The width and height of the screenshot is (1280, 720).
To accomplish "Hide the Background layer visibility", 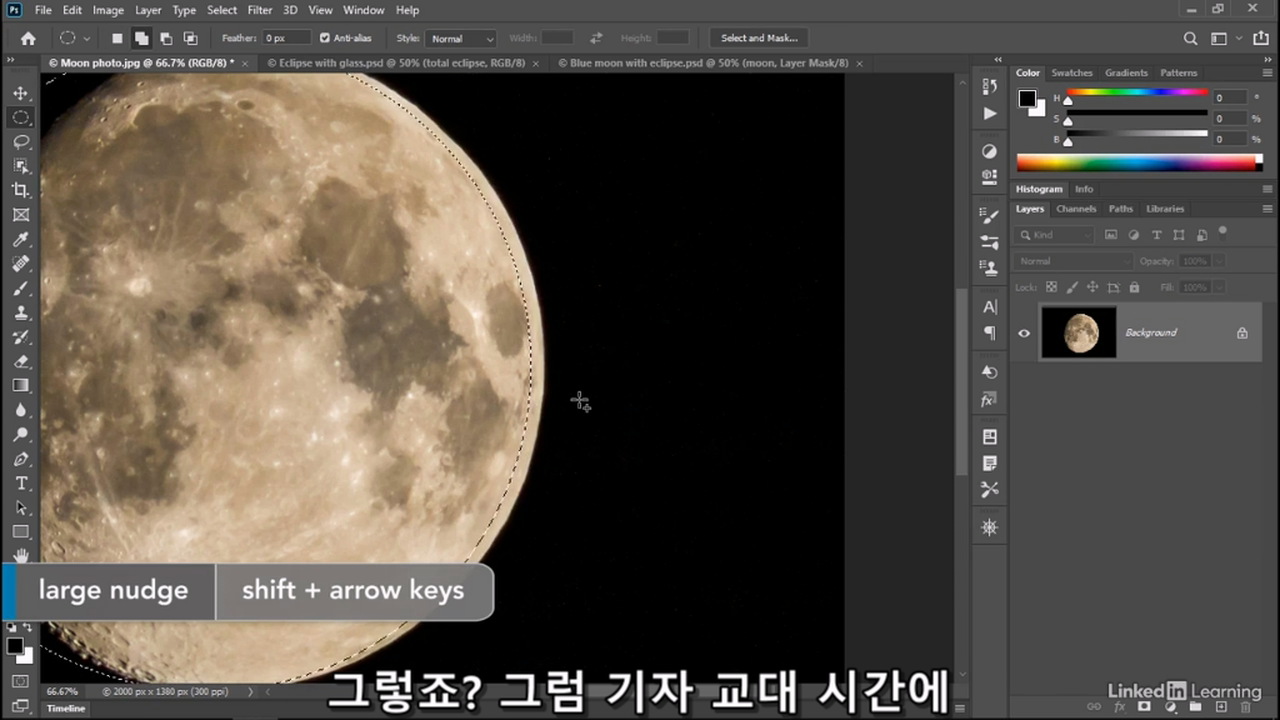I will click(x=1024, y=333).
